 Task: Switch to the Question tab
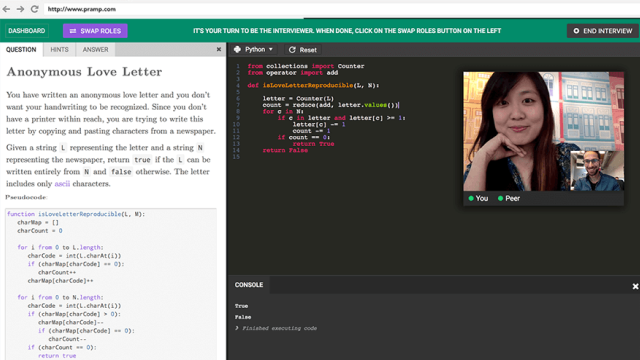[x=21, y=49]
